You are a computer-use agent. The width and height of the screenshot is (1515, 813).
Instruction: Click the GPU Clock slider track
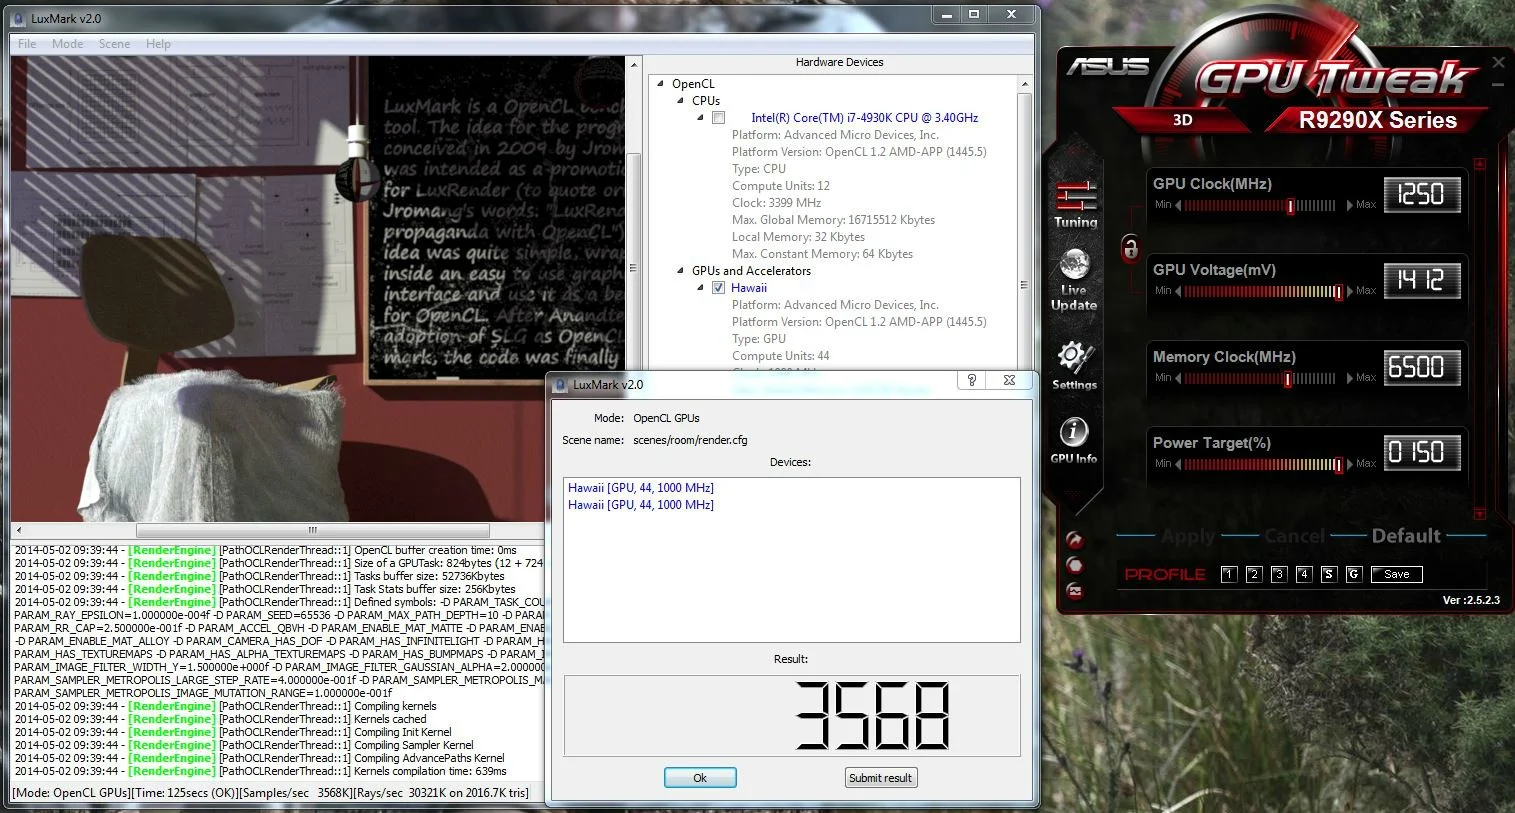(1260, 205)
